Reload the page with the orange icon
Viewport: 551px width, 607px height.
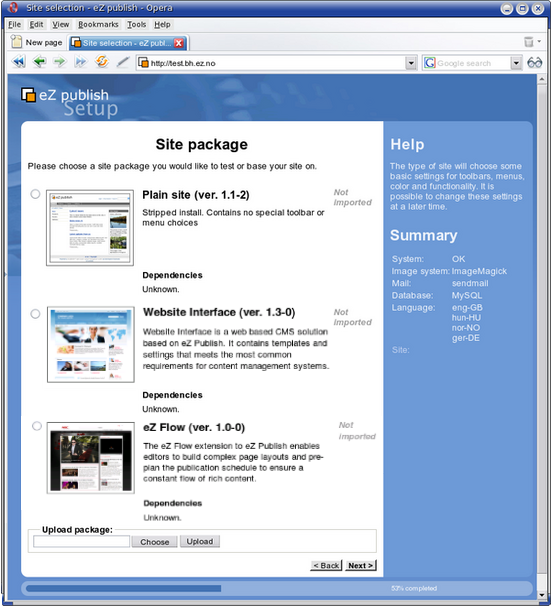pyautogui.click(x=101, y=62)
